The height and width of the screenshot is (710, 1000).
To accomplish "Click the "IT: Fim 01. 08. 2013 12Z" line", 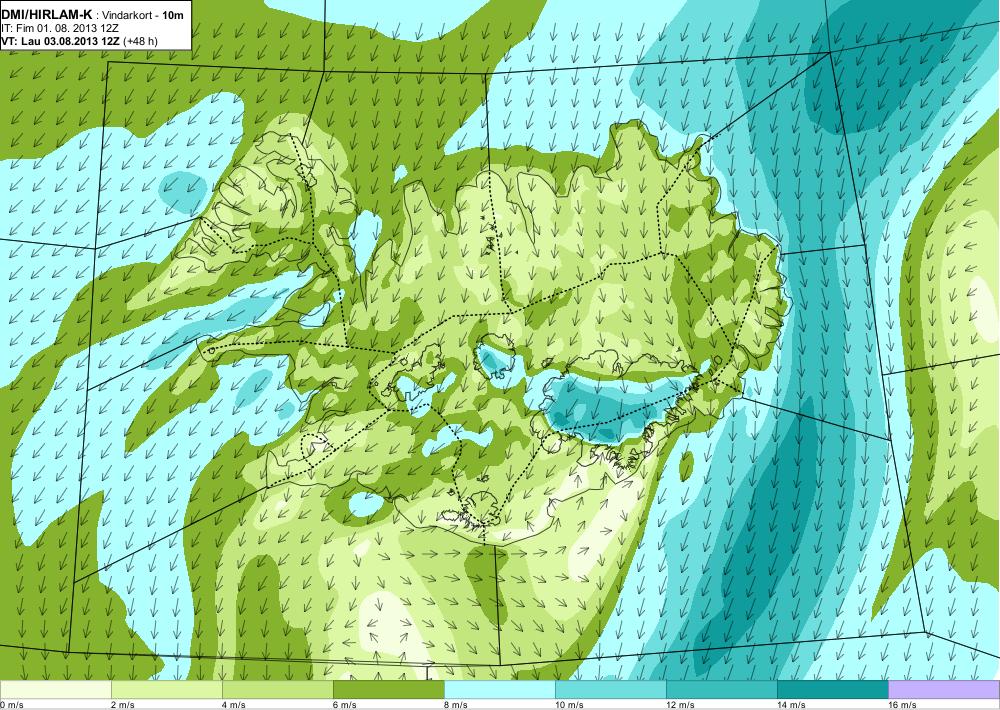I will point(60,28).
